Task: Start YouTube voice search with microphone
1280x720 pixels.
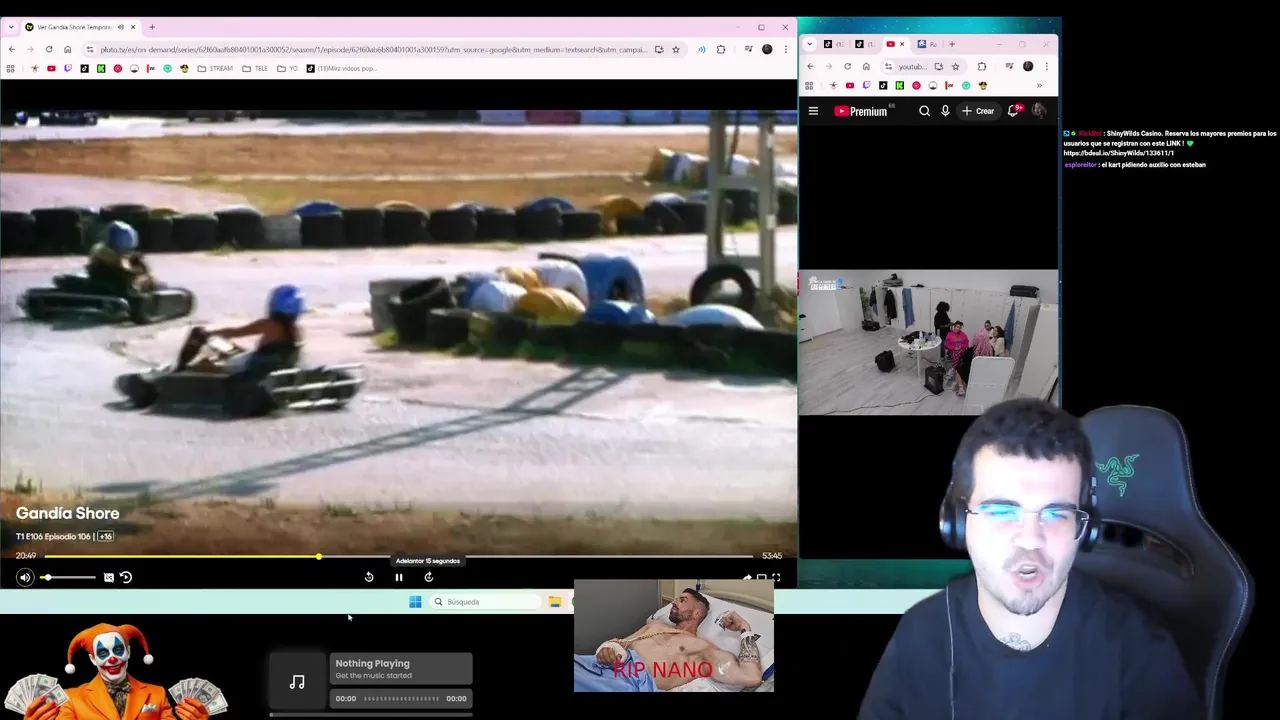Action: tap(945, 111)
